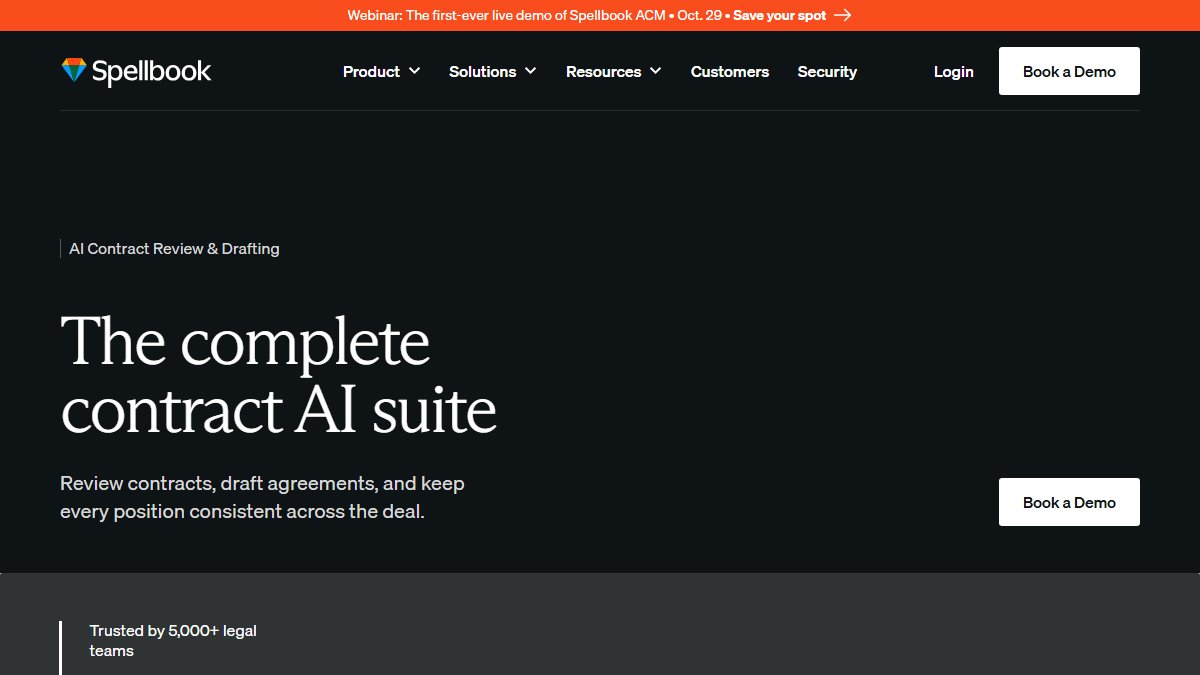Open the Customers page
1200x675 pixels.
tap(730, 71)
